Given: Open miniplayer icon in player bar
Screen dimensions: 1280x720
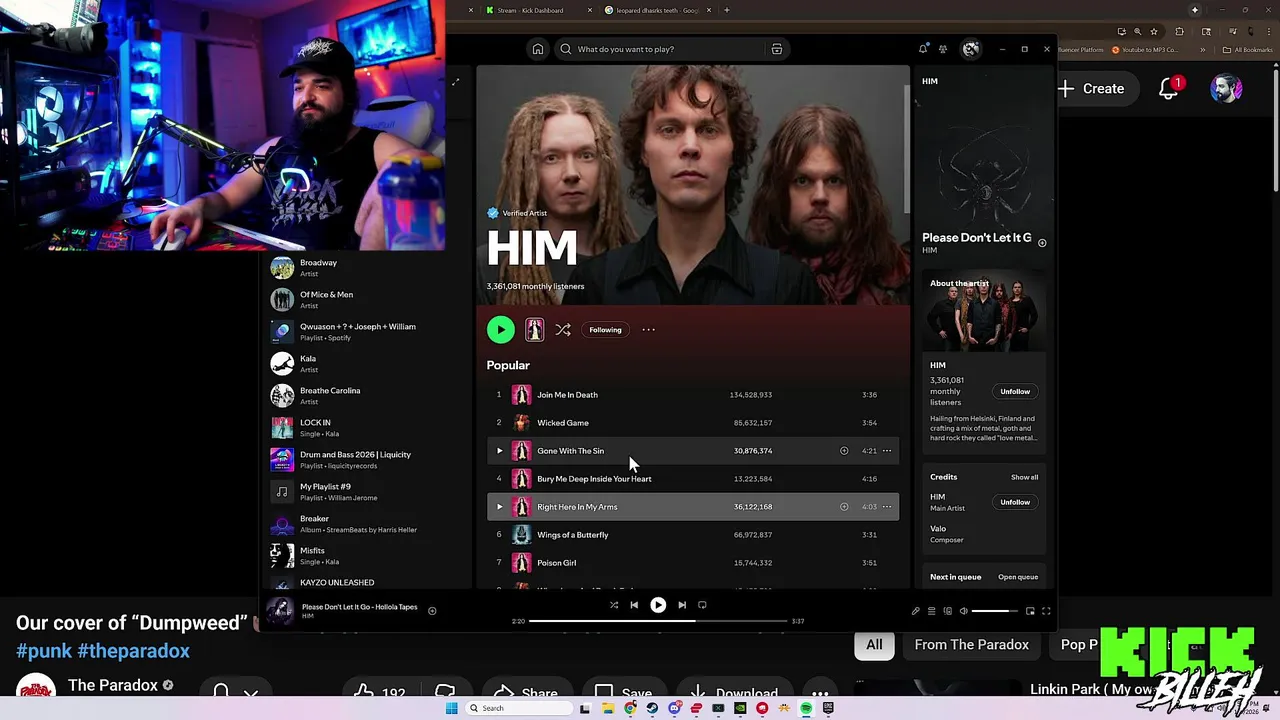Looking at the screenshot, I should pos(1030,611).
